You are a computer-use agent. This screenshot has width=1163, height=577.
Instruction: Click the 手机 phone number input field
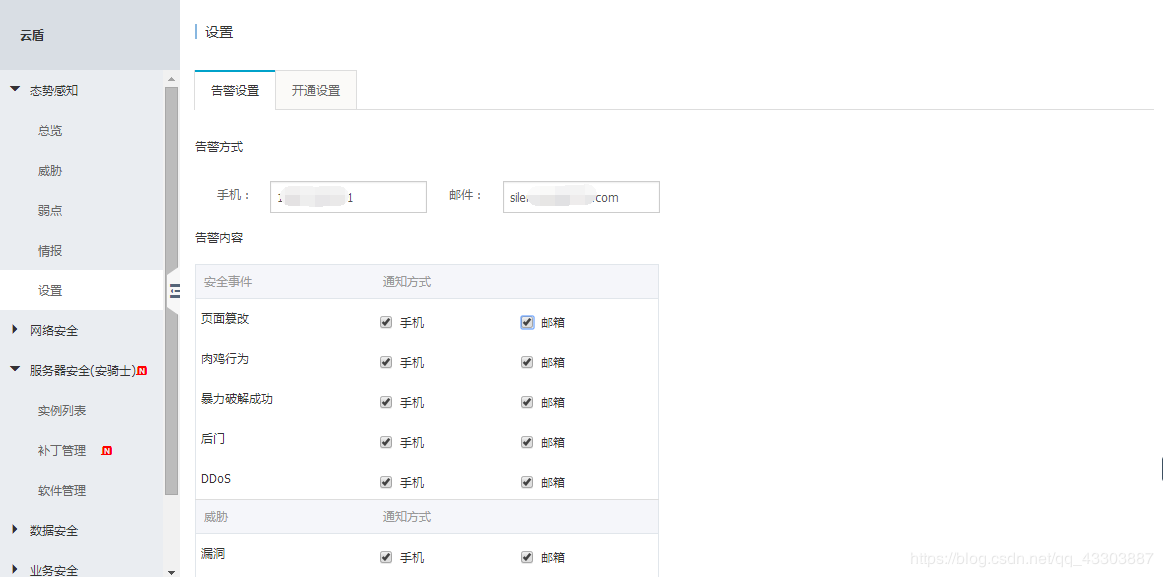pyautogui.click(x=348, y=197)
